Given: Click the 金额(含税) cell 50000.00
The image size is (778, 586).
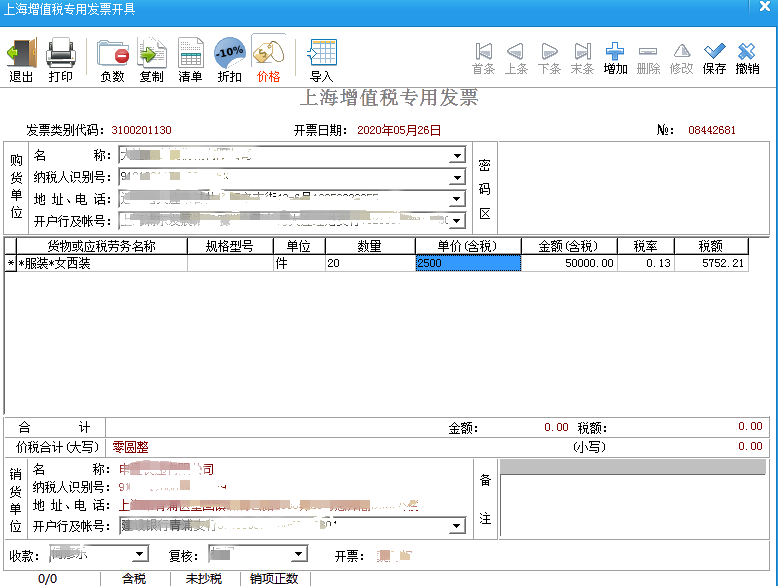Looking at the screenshot, I should pos(569,263).
